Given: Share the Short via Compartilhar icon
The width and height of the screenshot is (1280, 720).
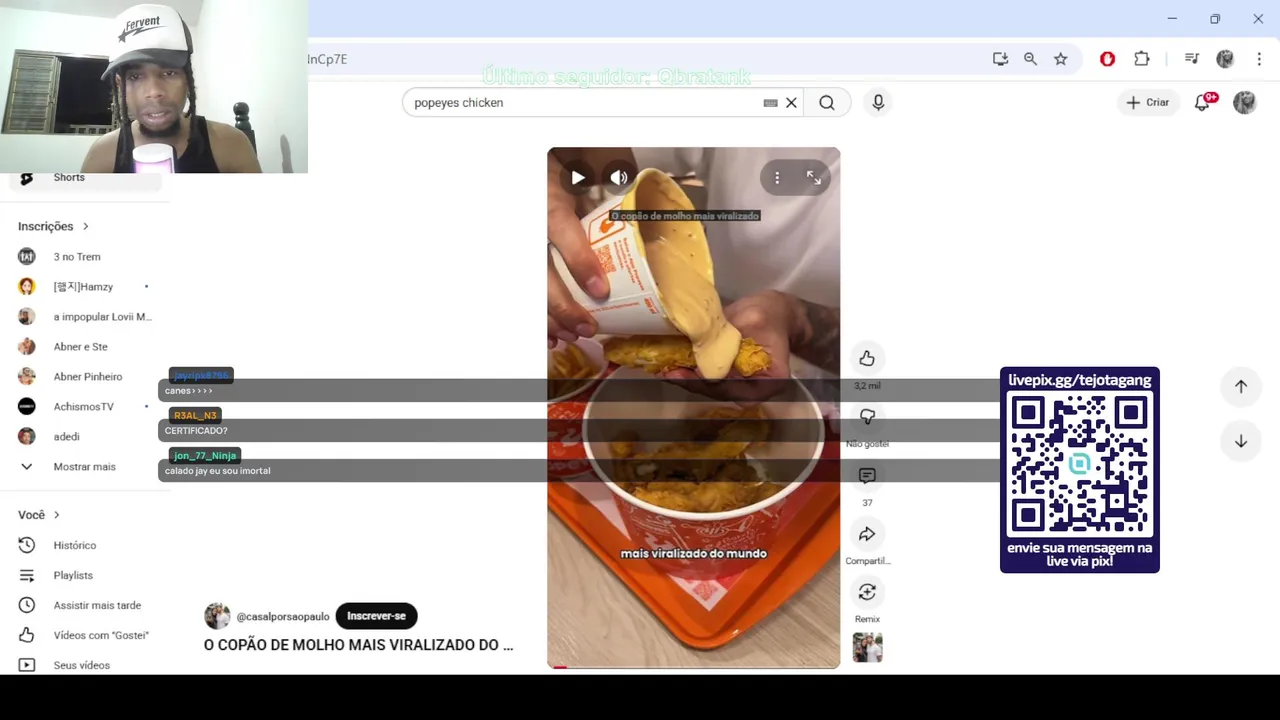Looking at the screenshot, I should coord(867,534).
